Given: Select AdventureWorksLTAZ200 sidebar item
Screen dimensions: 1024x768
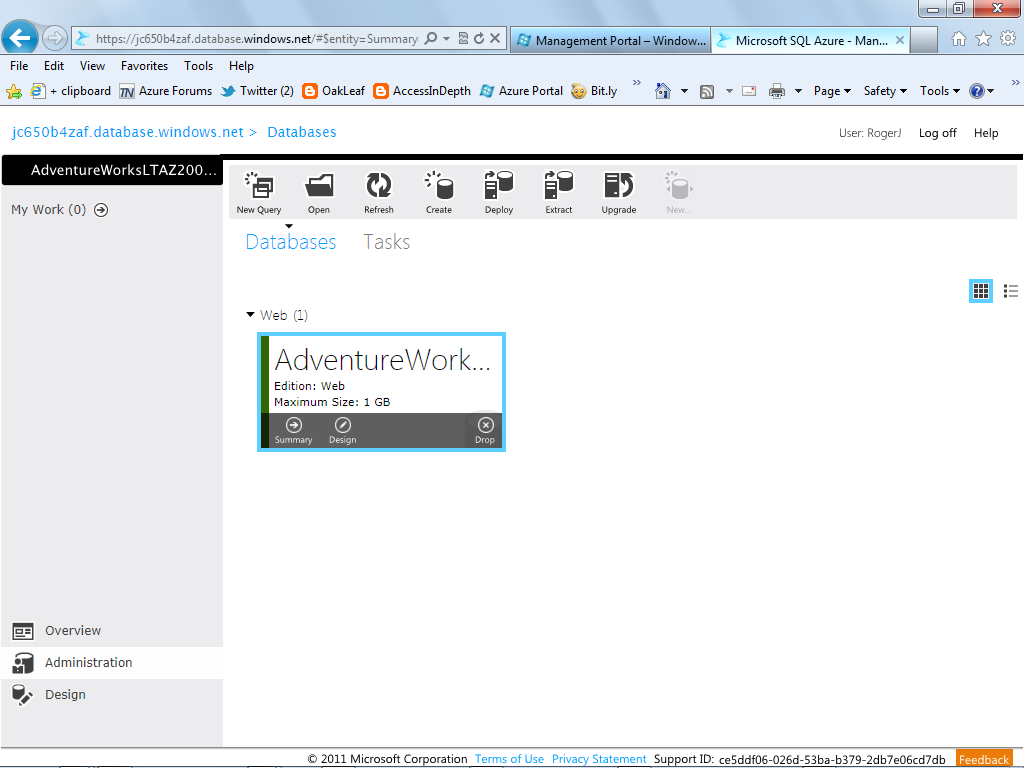Looking at the screenshot, I should [112, 170].
